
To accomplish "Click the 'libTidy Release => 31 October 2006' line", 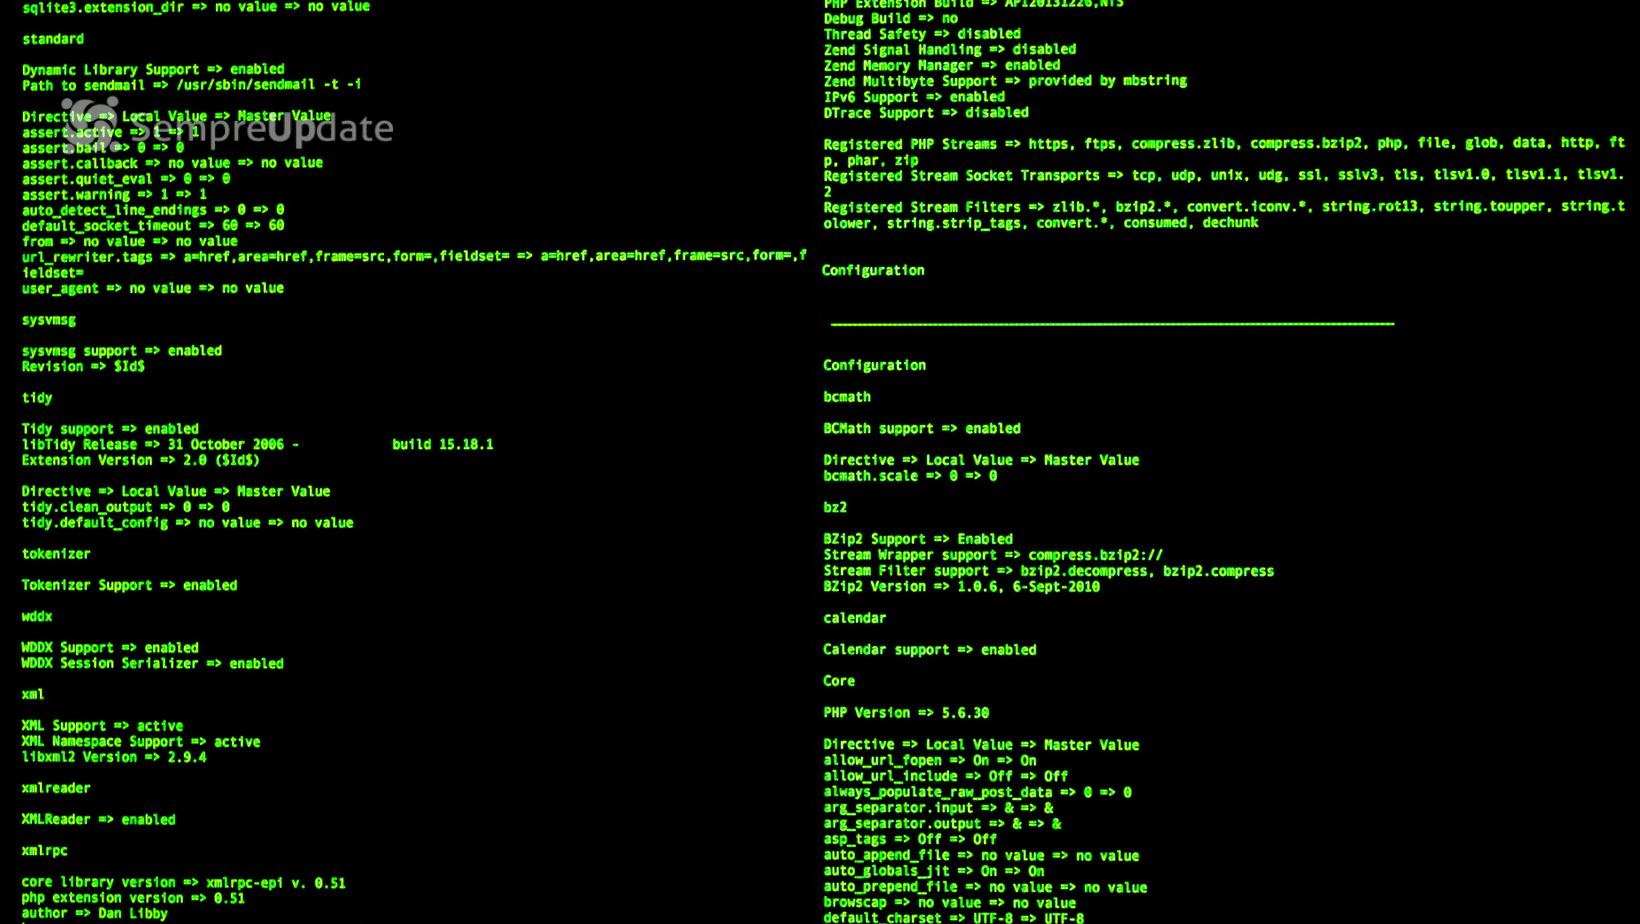I will tap(257, 444).
